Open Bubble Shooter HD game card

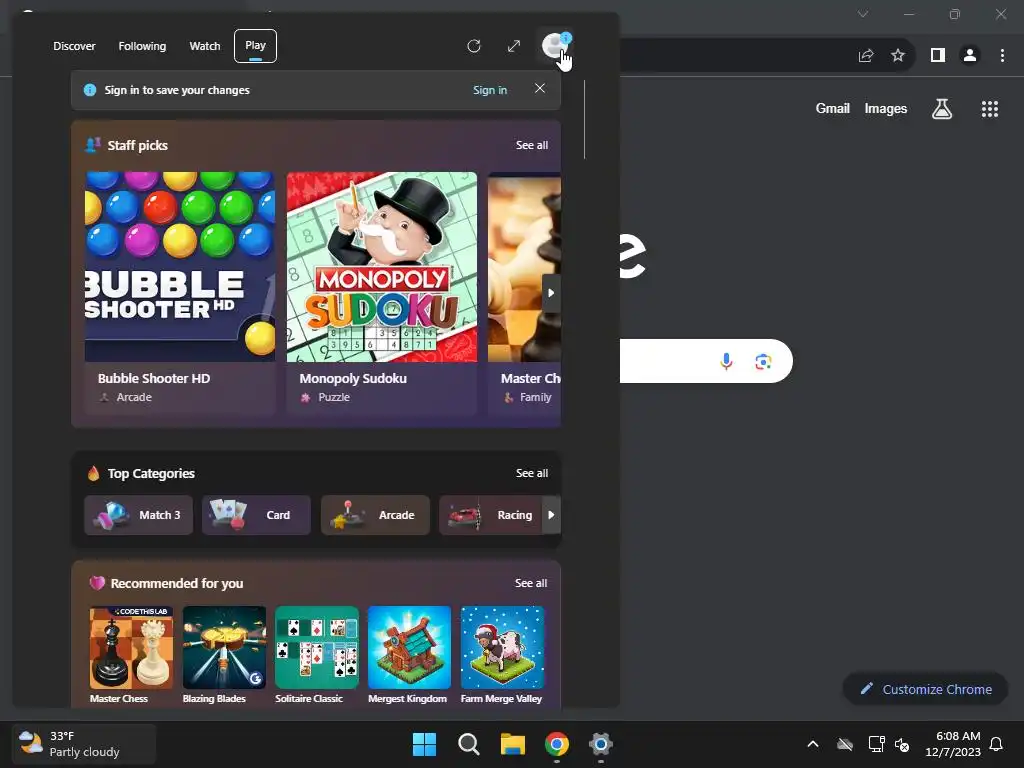click(x=180, y=293)
